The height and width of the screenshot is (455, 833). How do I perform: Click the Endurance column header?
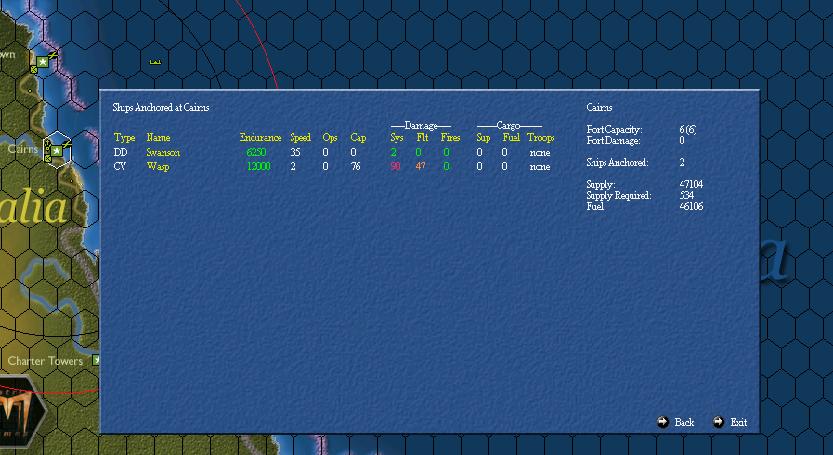click(x=260, y=138)
